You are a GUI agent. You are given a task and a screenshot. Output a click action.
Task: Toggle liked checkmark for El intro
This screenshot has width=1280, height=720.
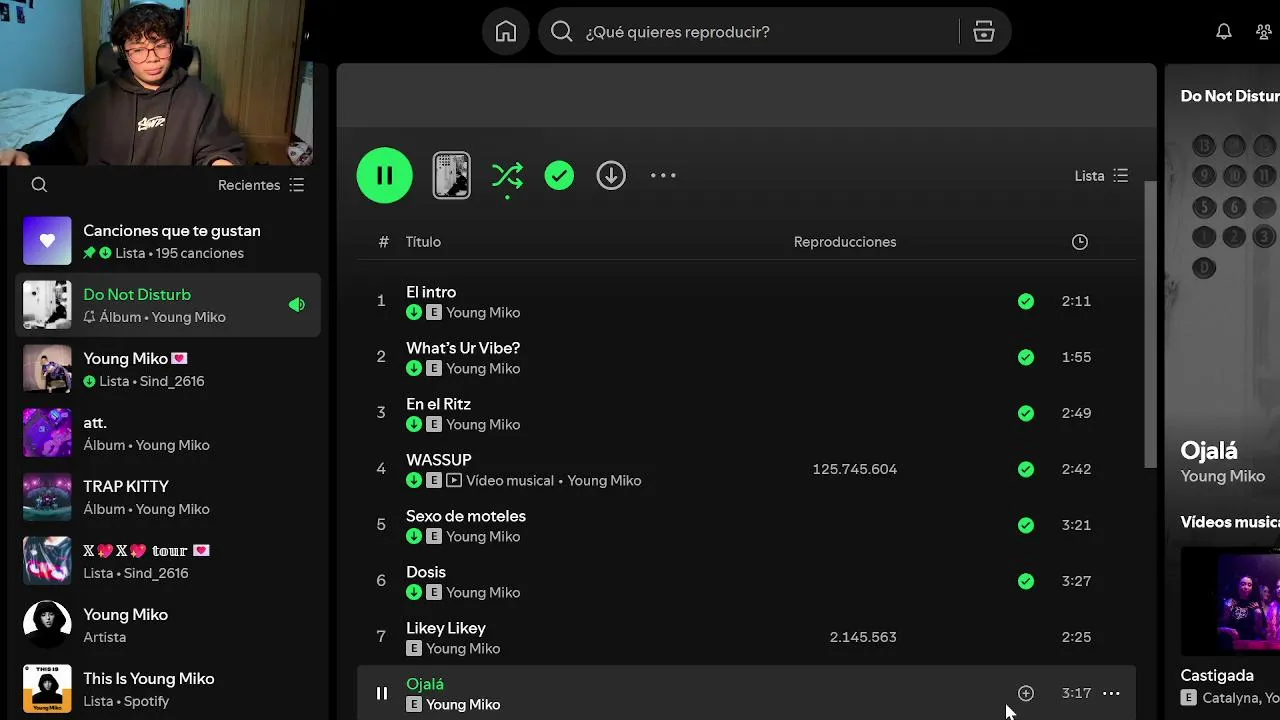pos(1026,301)
